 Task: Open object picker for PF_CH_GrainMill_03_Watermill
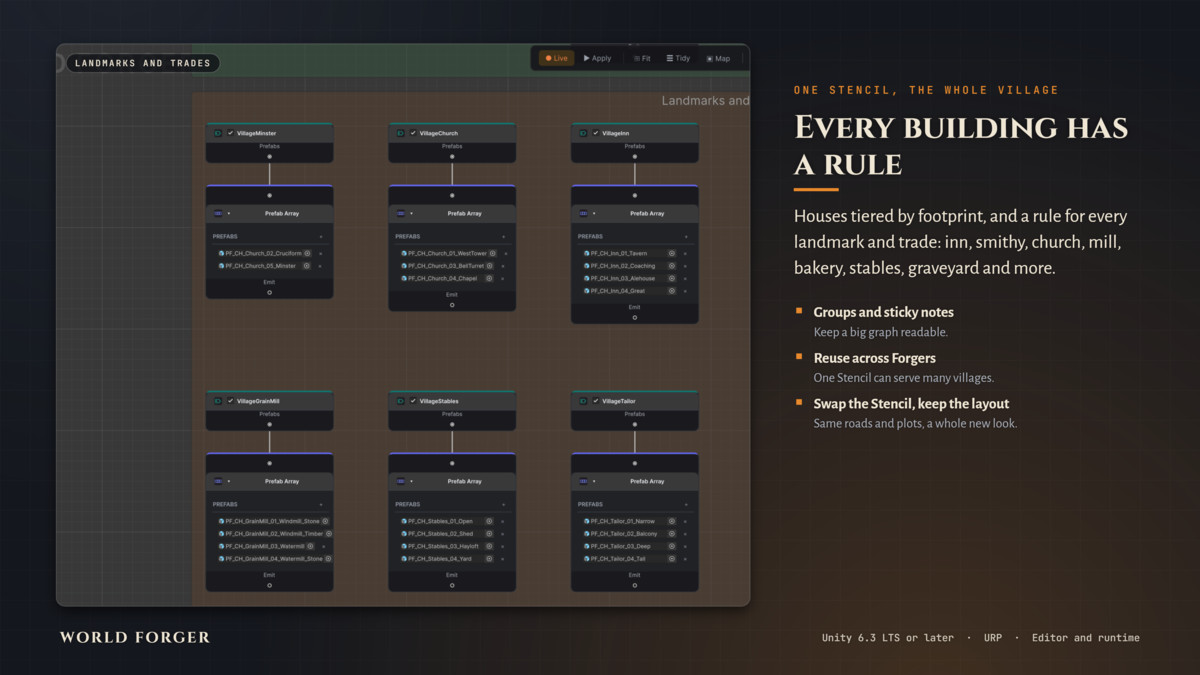point(310,546)
